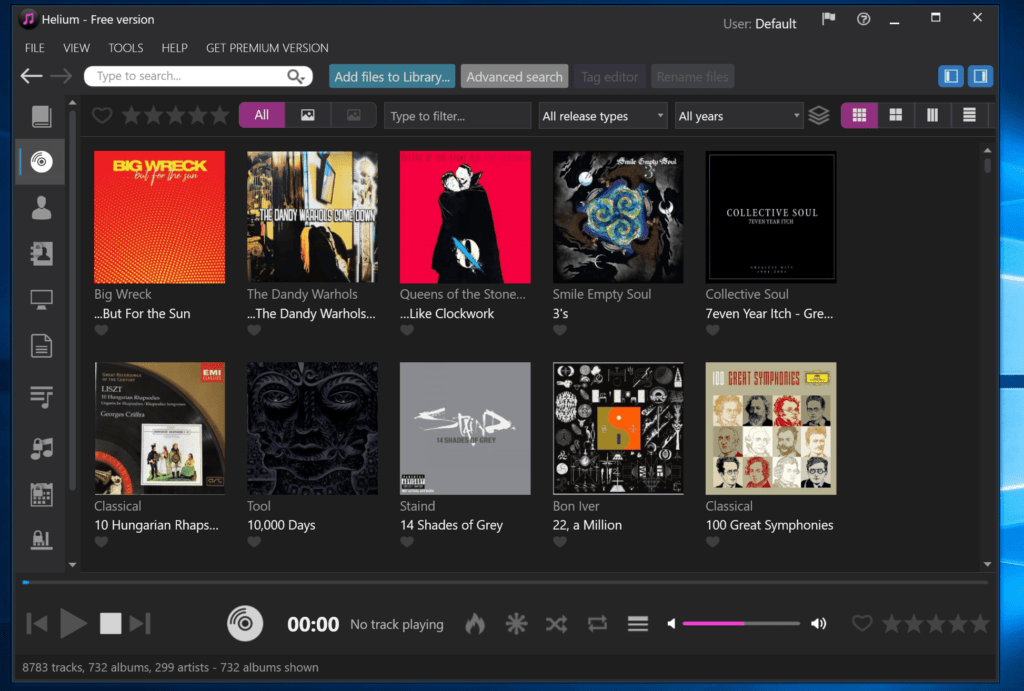Expand the All release types dropdown
1024x691 pixels.
[603, 116]
